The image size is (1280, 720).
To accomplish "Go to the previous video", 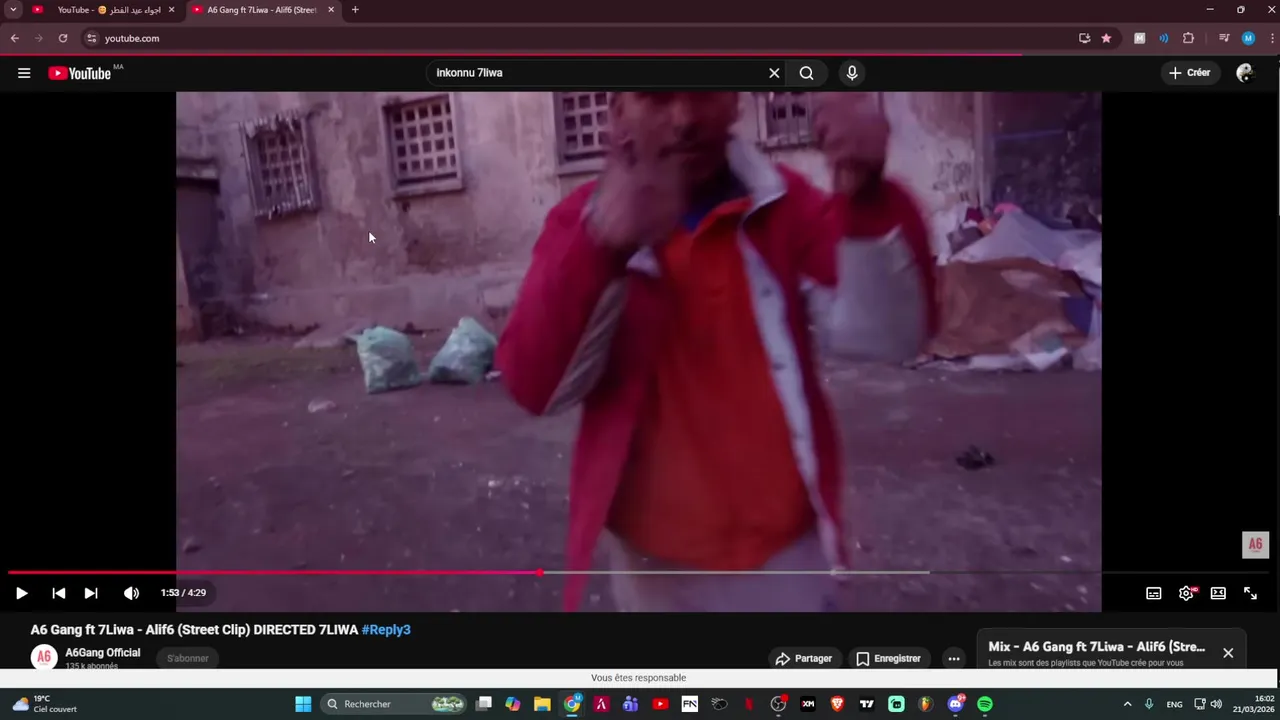I will point(58,593).
